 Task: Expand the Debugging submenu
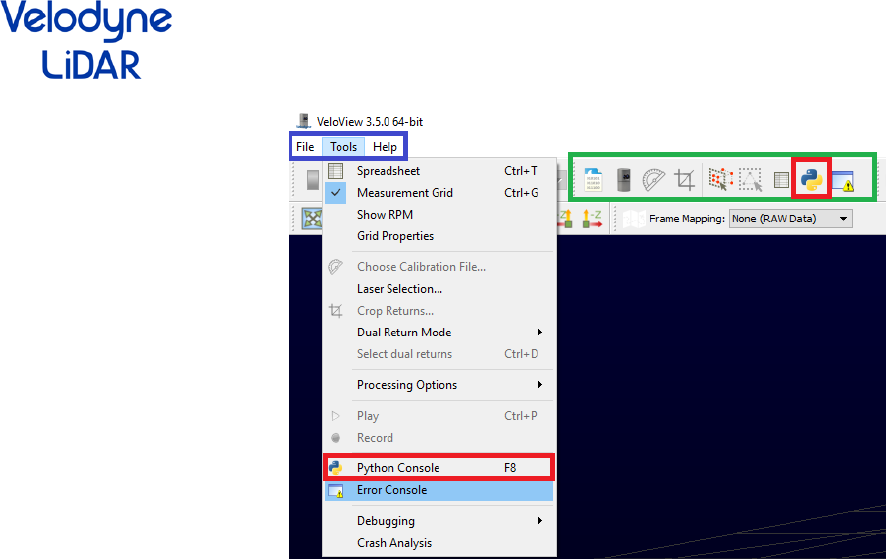(439, 521)
